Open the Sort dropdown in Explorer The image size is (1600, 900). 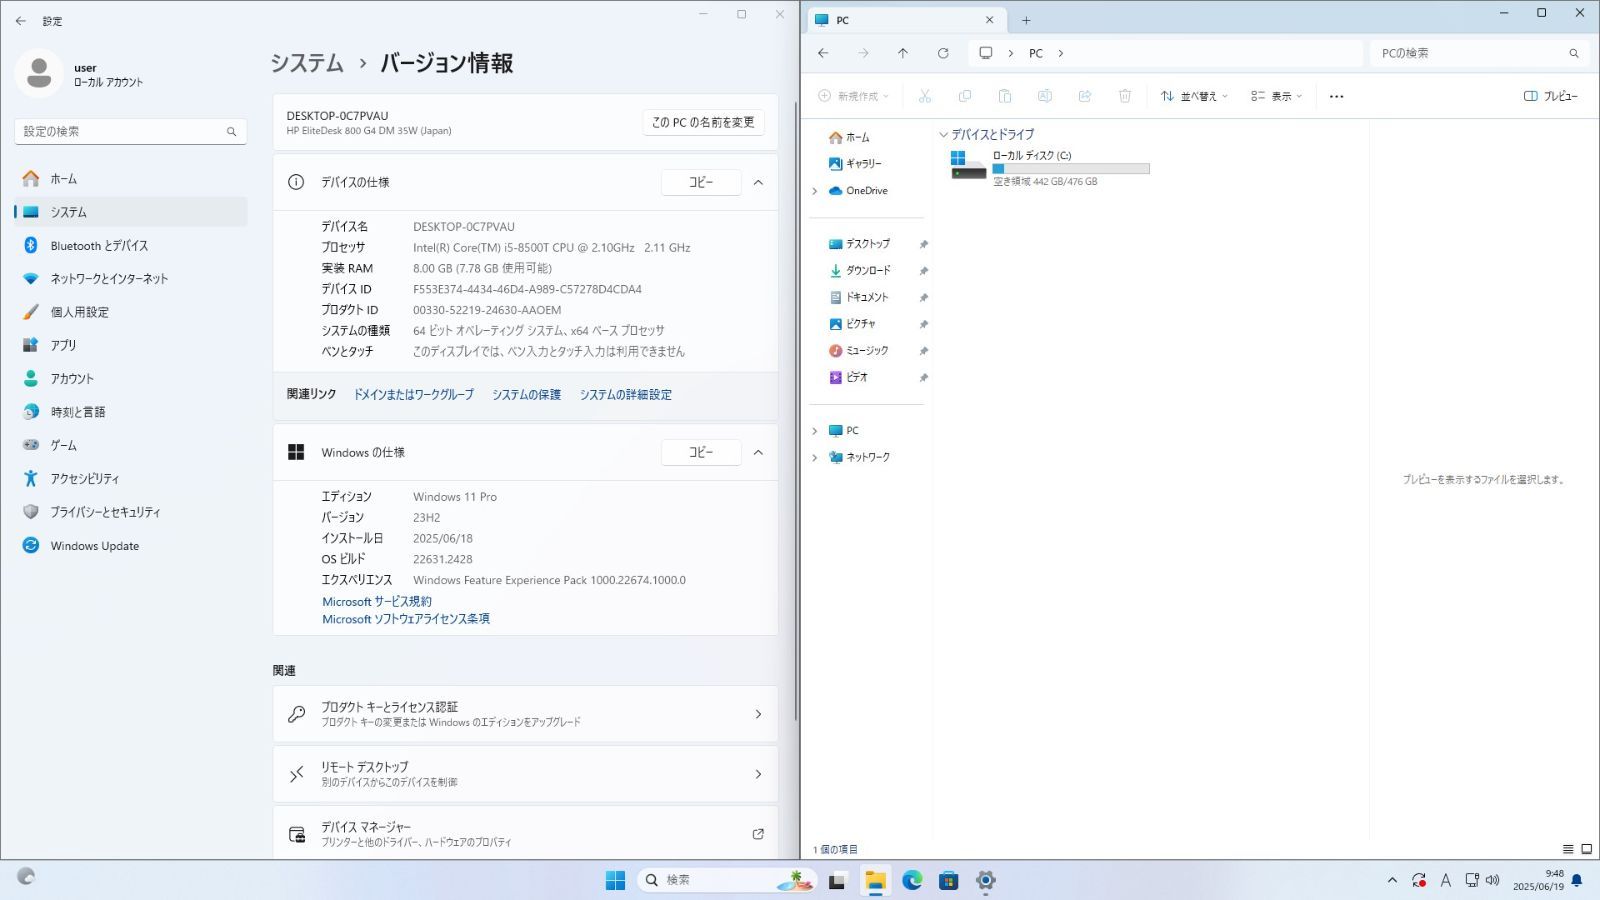click(x=1194, y=96)
